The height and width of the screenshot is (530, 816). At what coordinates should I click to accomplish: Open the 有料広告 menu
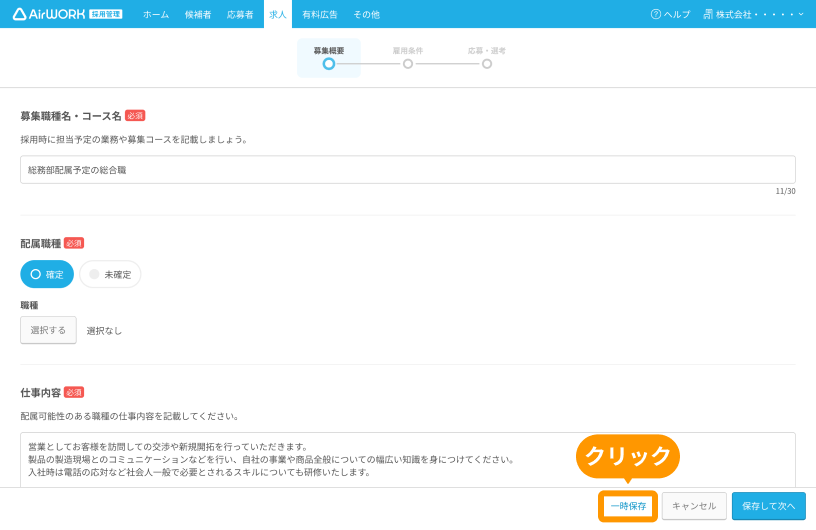tap(320, 15)
